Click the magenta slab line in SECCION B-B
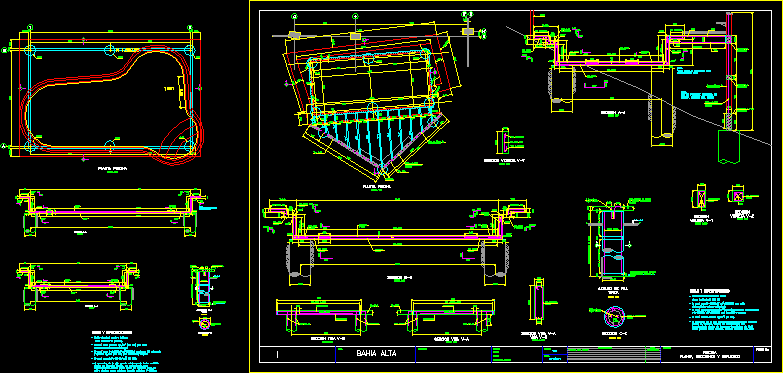 click(397, 237)
